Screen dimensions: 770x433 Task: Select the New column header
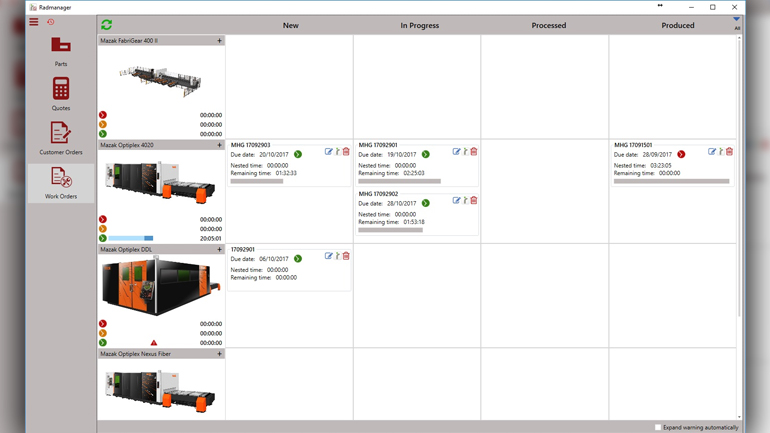point(290,26)
